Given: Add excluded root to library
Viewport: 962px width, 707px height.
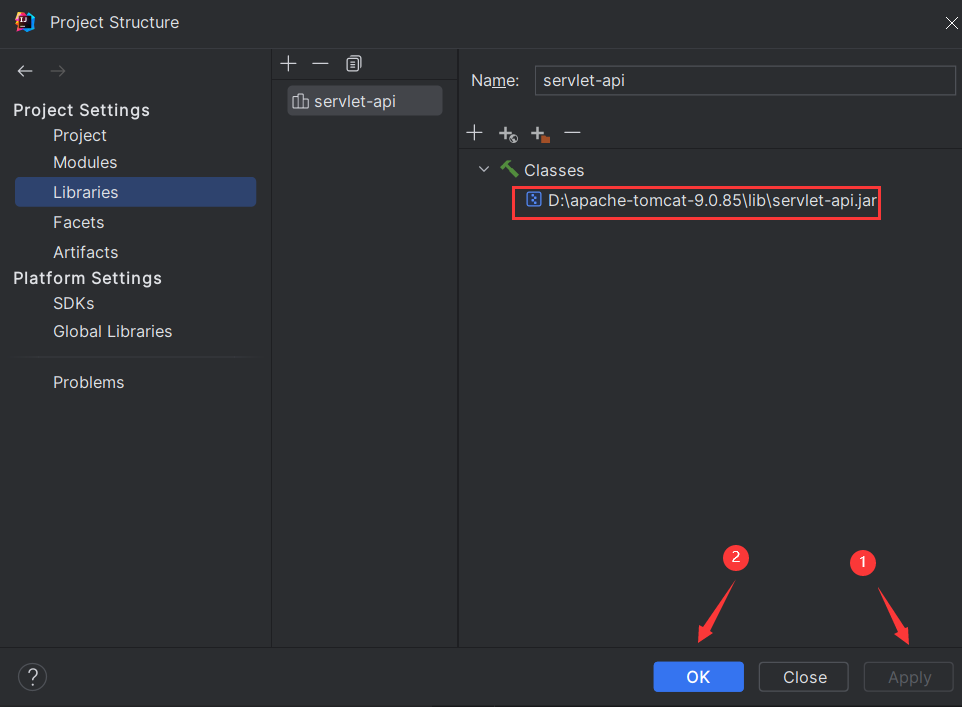Looking at the screenshot, I should [x=540, y=134].
